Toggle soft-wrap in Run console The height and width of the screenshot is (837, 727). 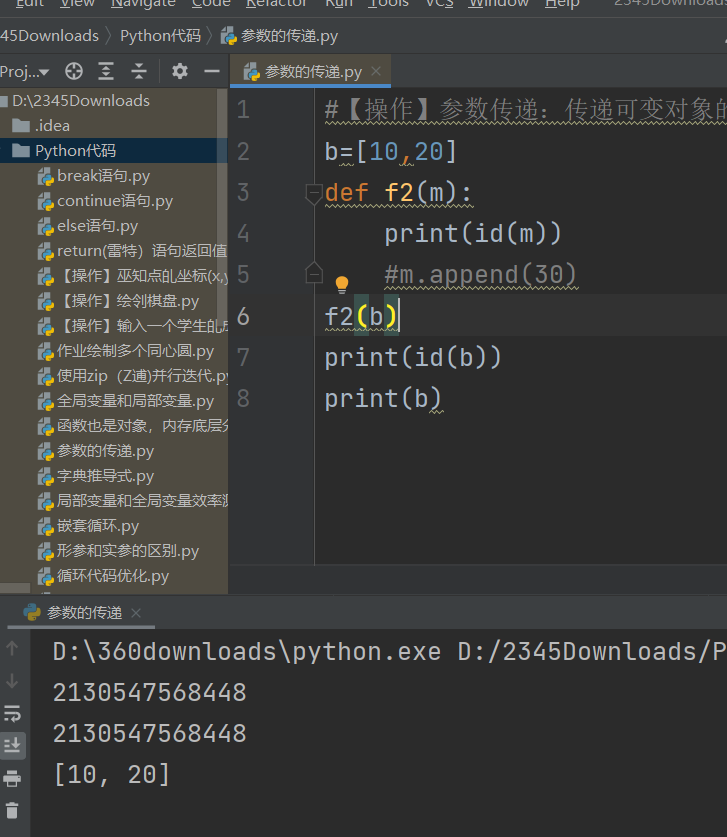(12, 713)
